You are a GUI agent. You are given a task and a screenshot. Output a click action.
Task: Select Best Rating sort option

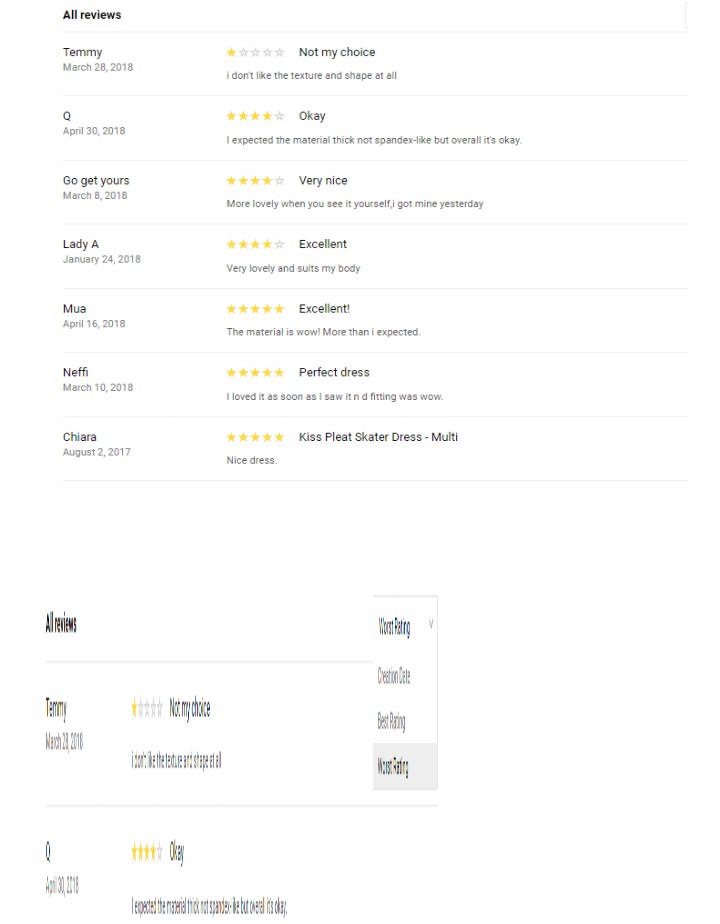(391, 721)
